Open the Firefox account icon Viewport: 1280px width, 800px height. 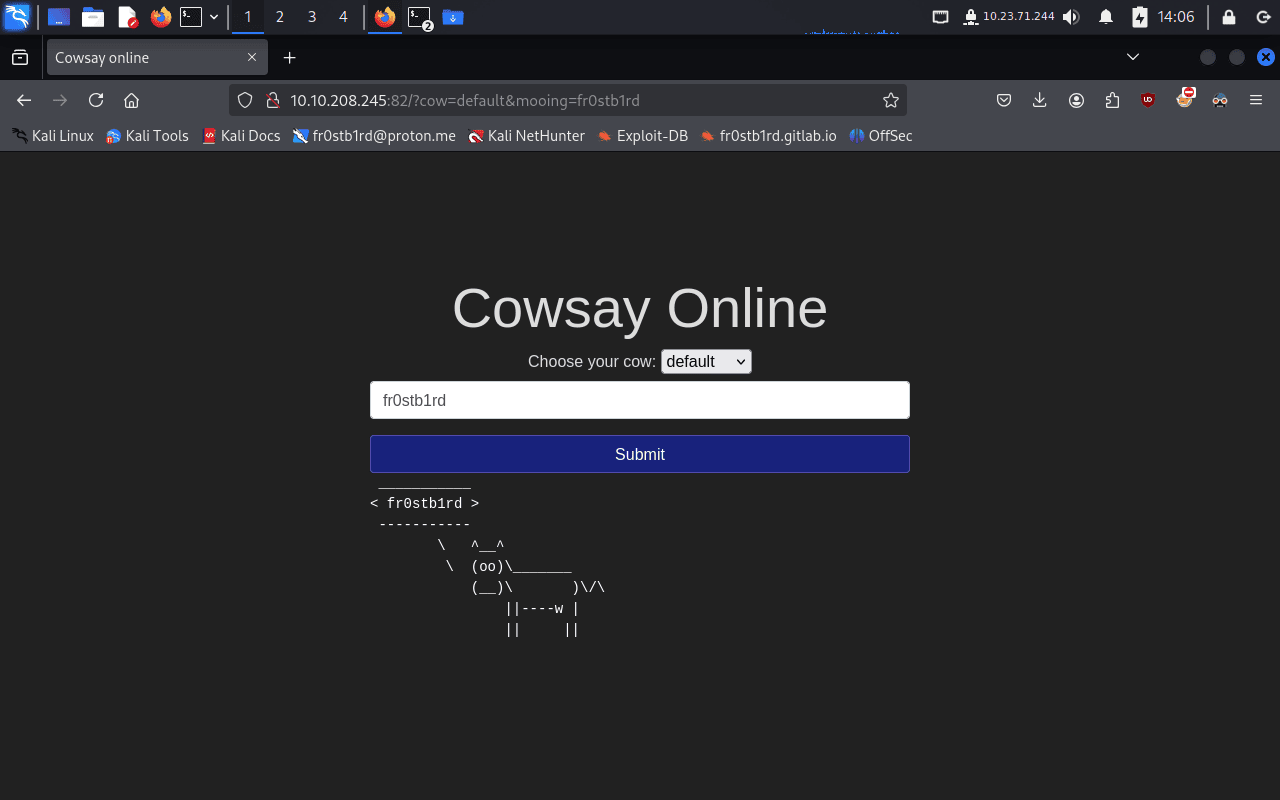click(1076, 100)
